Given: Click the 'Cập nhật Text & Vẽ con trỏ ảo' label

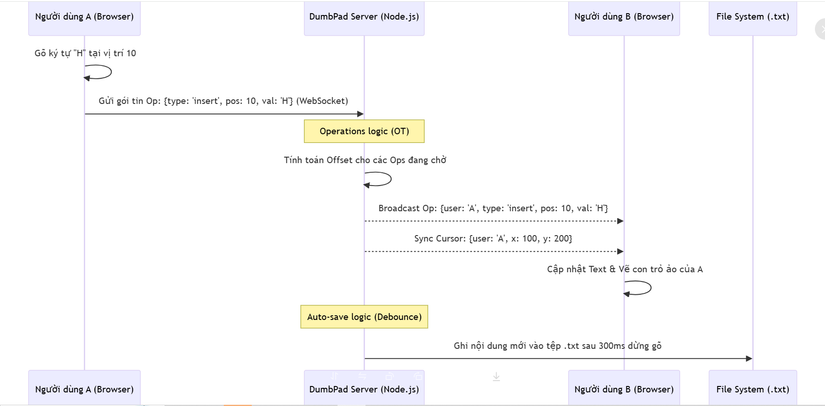Looking at the screenshot, I should tap(624, 269).
